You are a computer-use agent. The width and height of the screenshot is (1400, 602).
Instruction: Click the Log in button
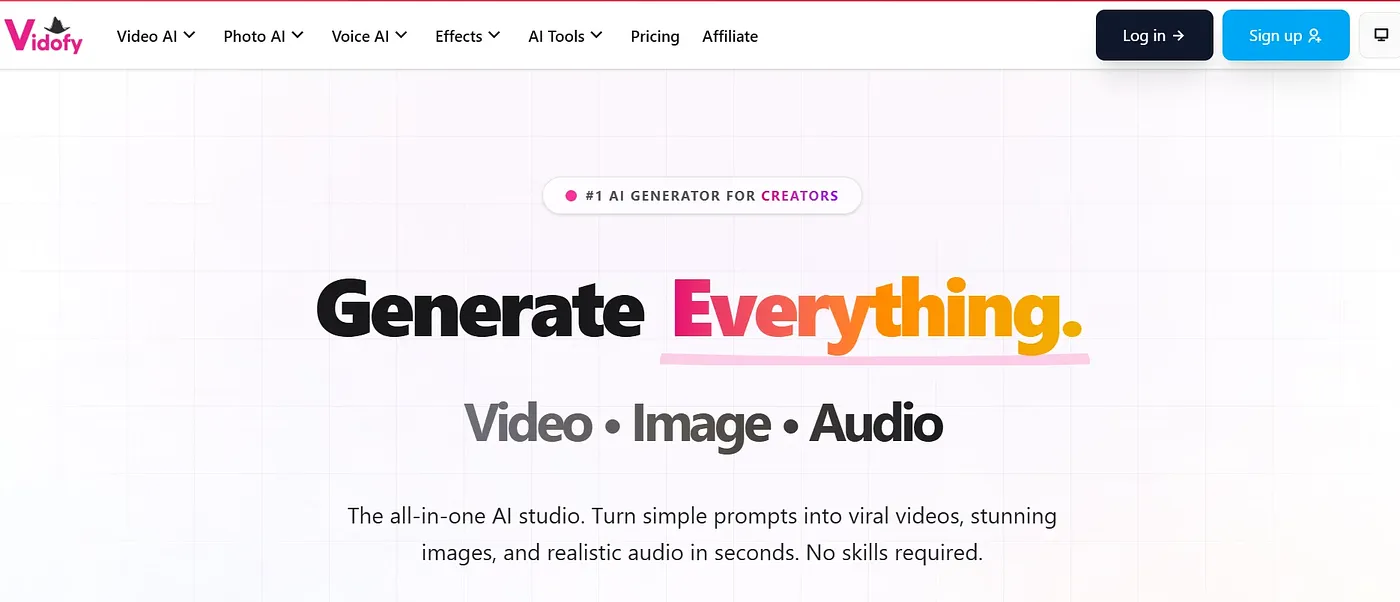coord(1154,35)
